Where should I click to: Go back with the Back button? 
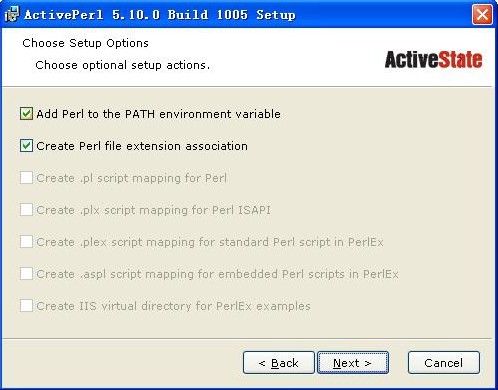coord(279,363)
